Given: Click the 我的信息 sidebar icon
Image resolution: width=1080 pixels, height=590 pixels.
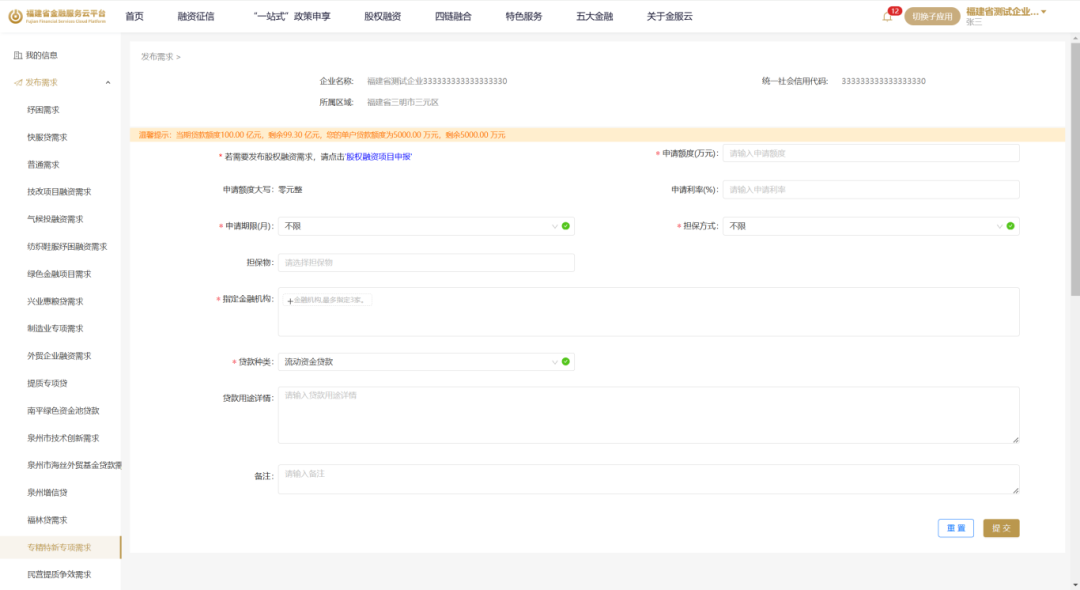Looking at the screenshot, I should 18,55.
